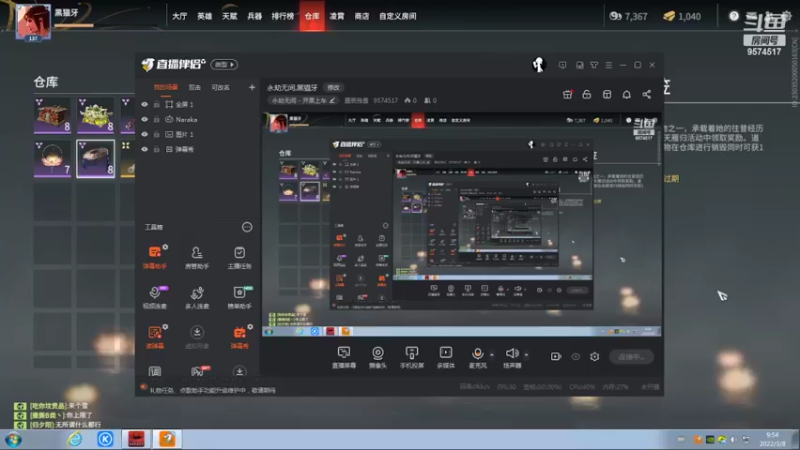The width and height of the screenshot is (800, 450).
Task: Toggle lock on 全屏 1 source
Action: pos(157,104)
